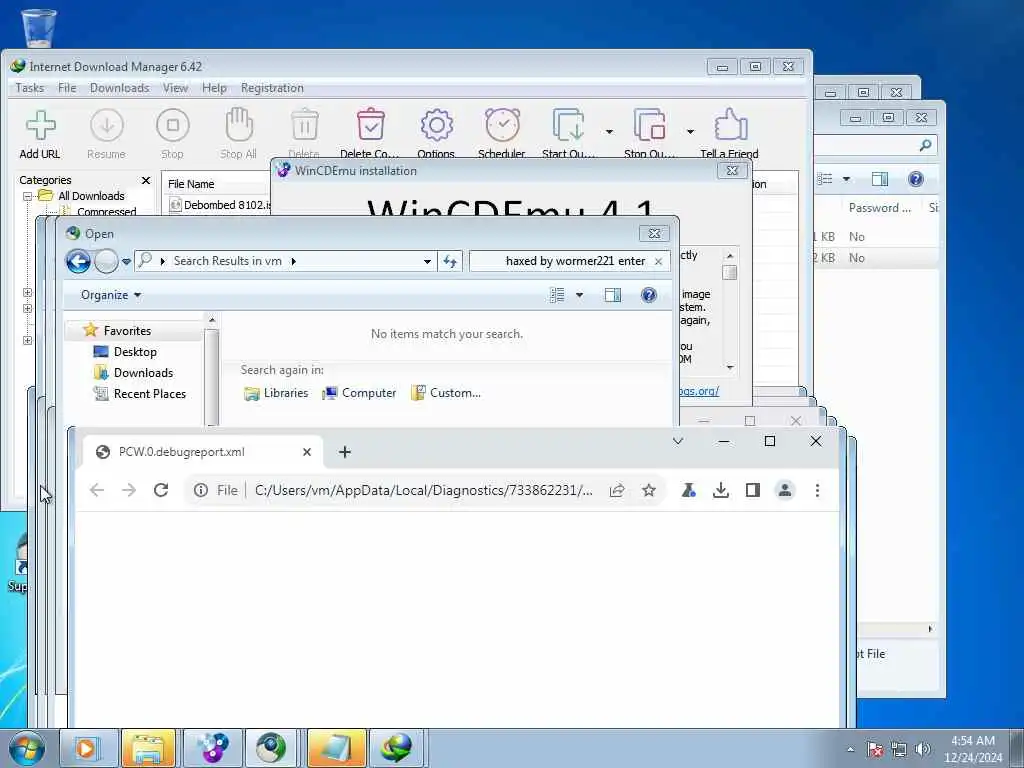This screenshot has height=768, width=1024.
Task: Click the Chrome reload button
Action: coord(161,490)
